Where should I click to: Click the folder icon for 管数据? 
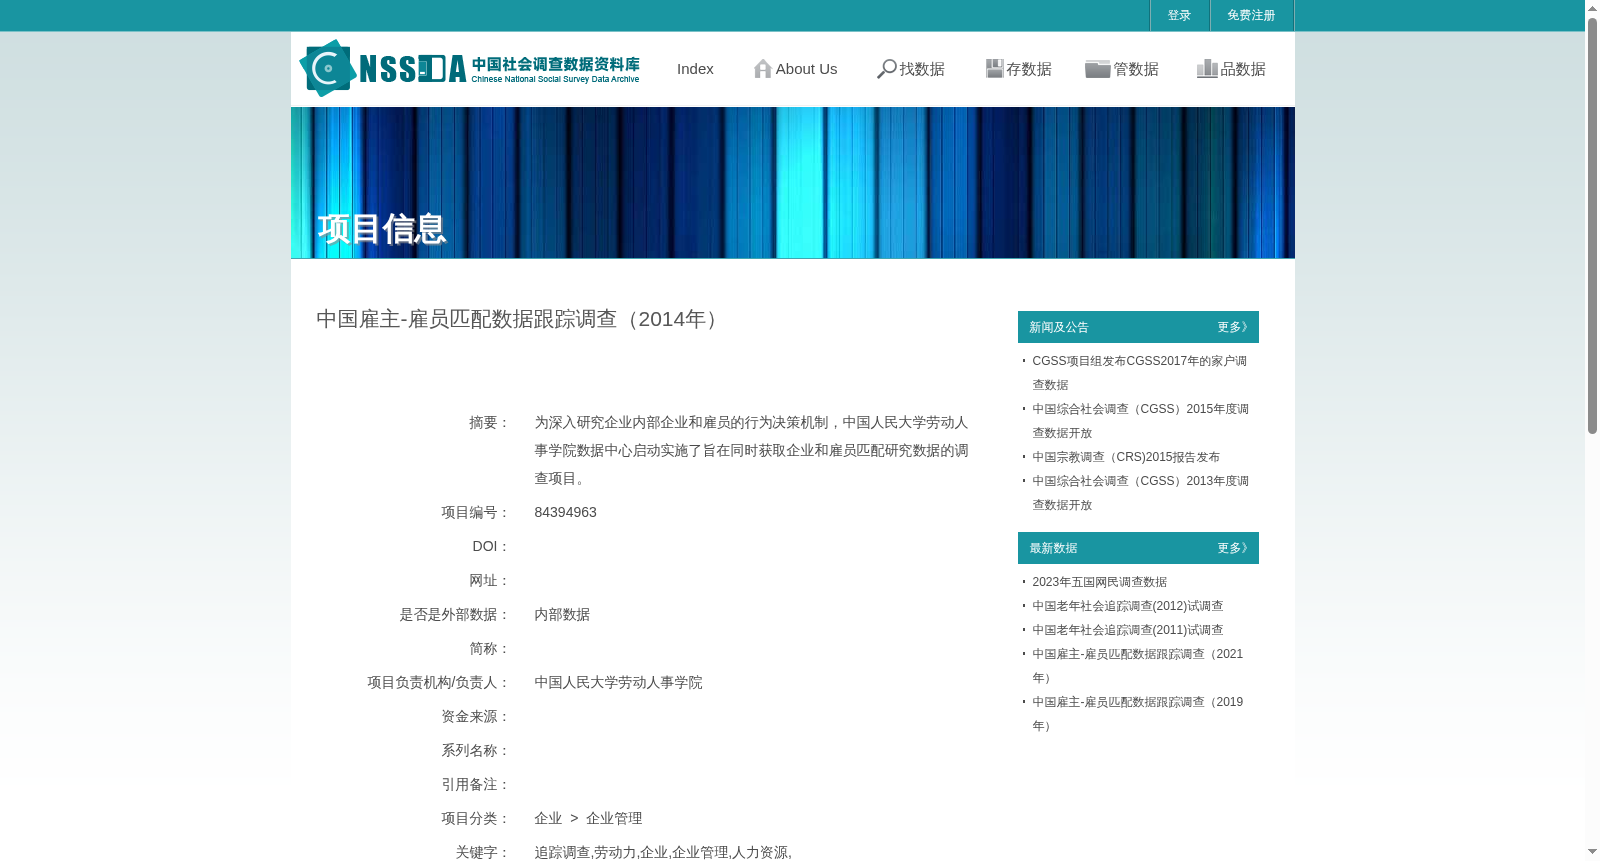pos(1098,69)
